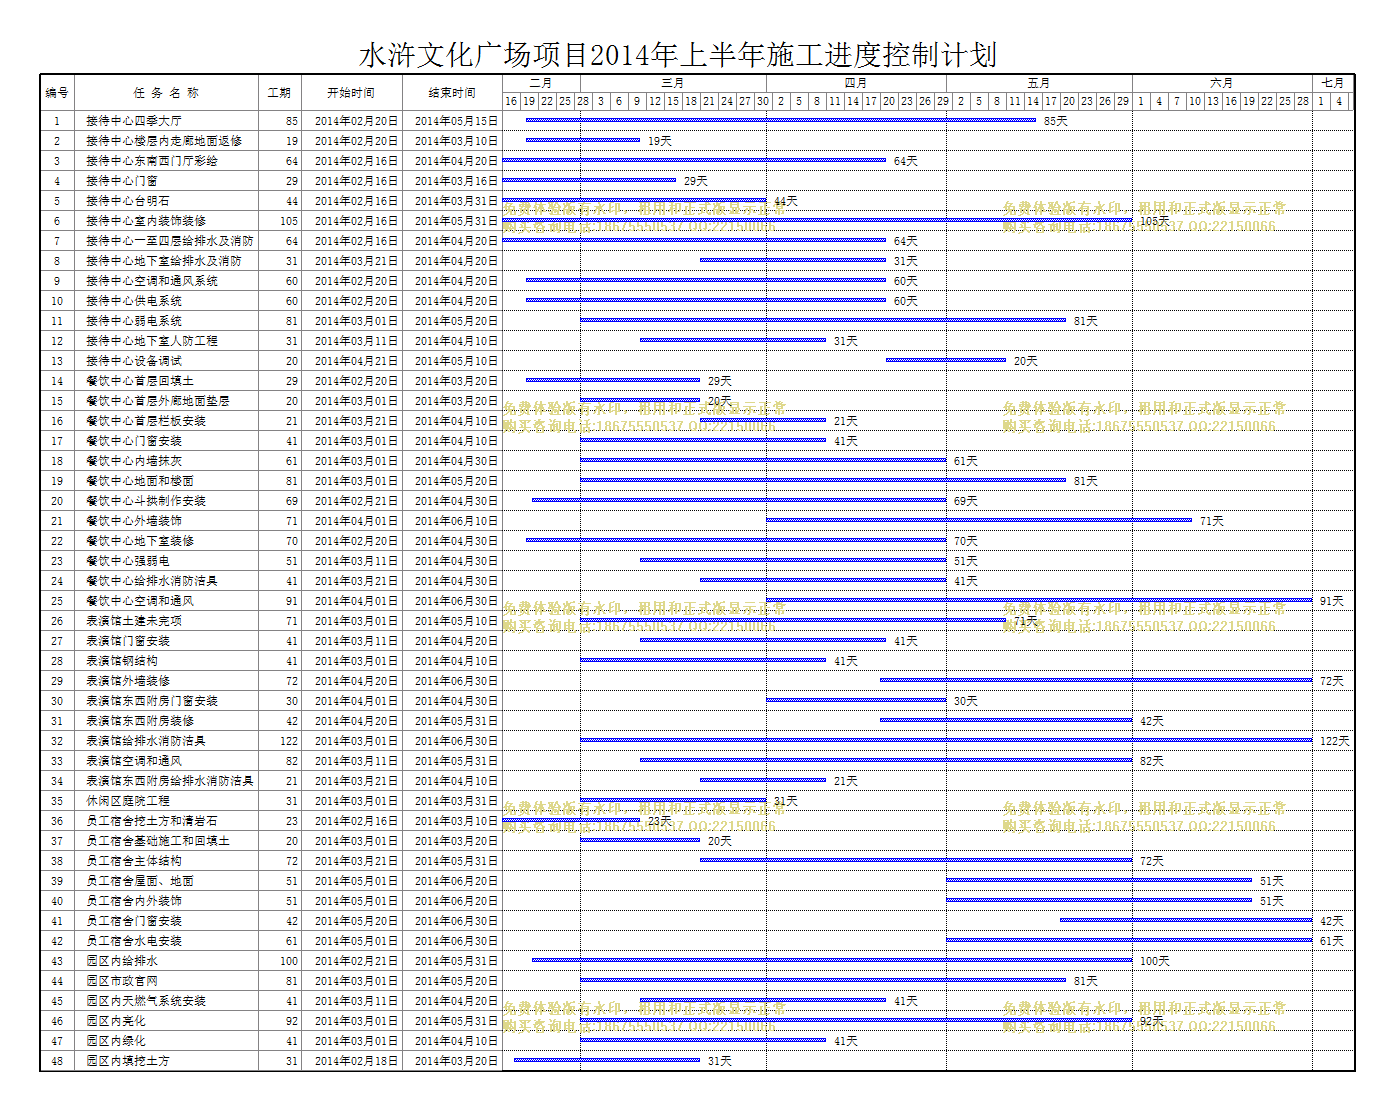This screenshot has width=1394, height=1110.
Task: Click the 五月 month header in the timeline
Action: [1039, 83]
